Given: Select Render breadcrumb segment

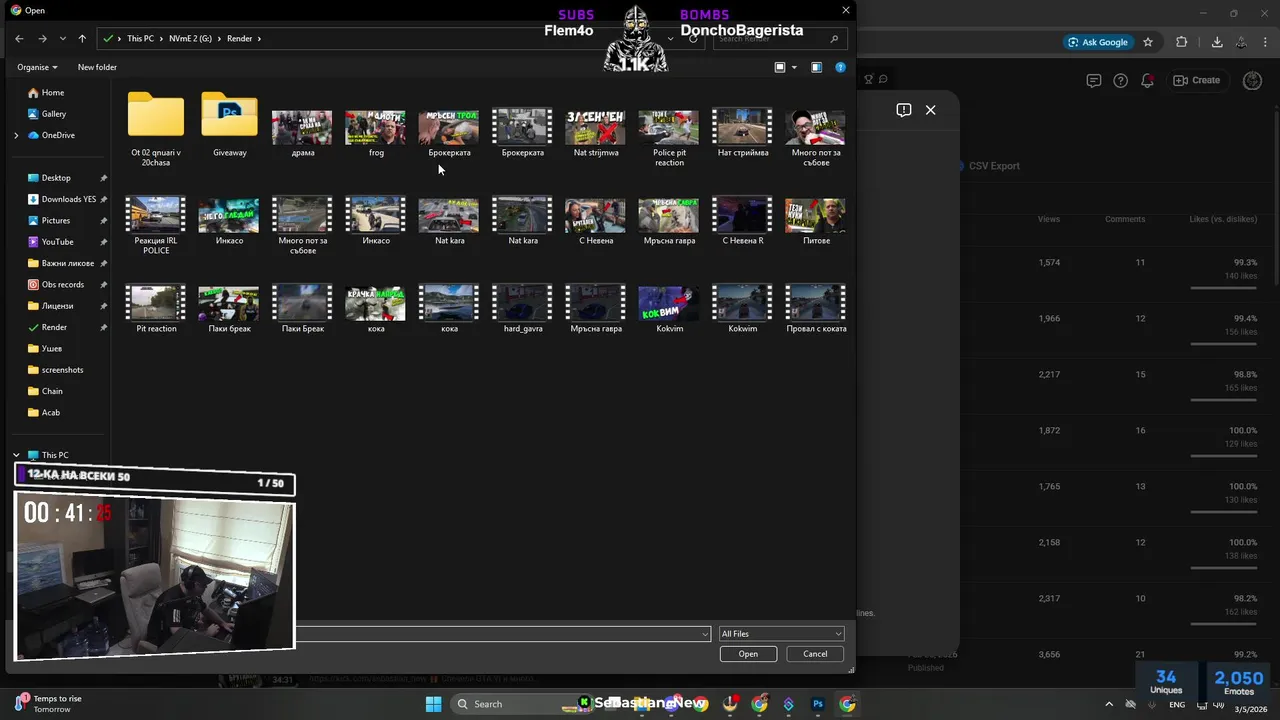Looking at the screenshot, I should tap(239, 38).
